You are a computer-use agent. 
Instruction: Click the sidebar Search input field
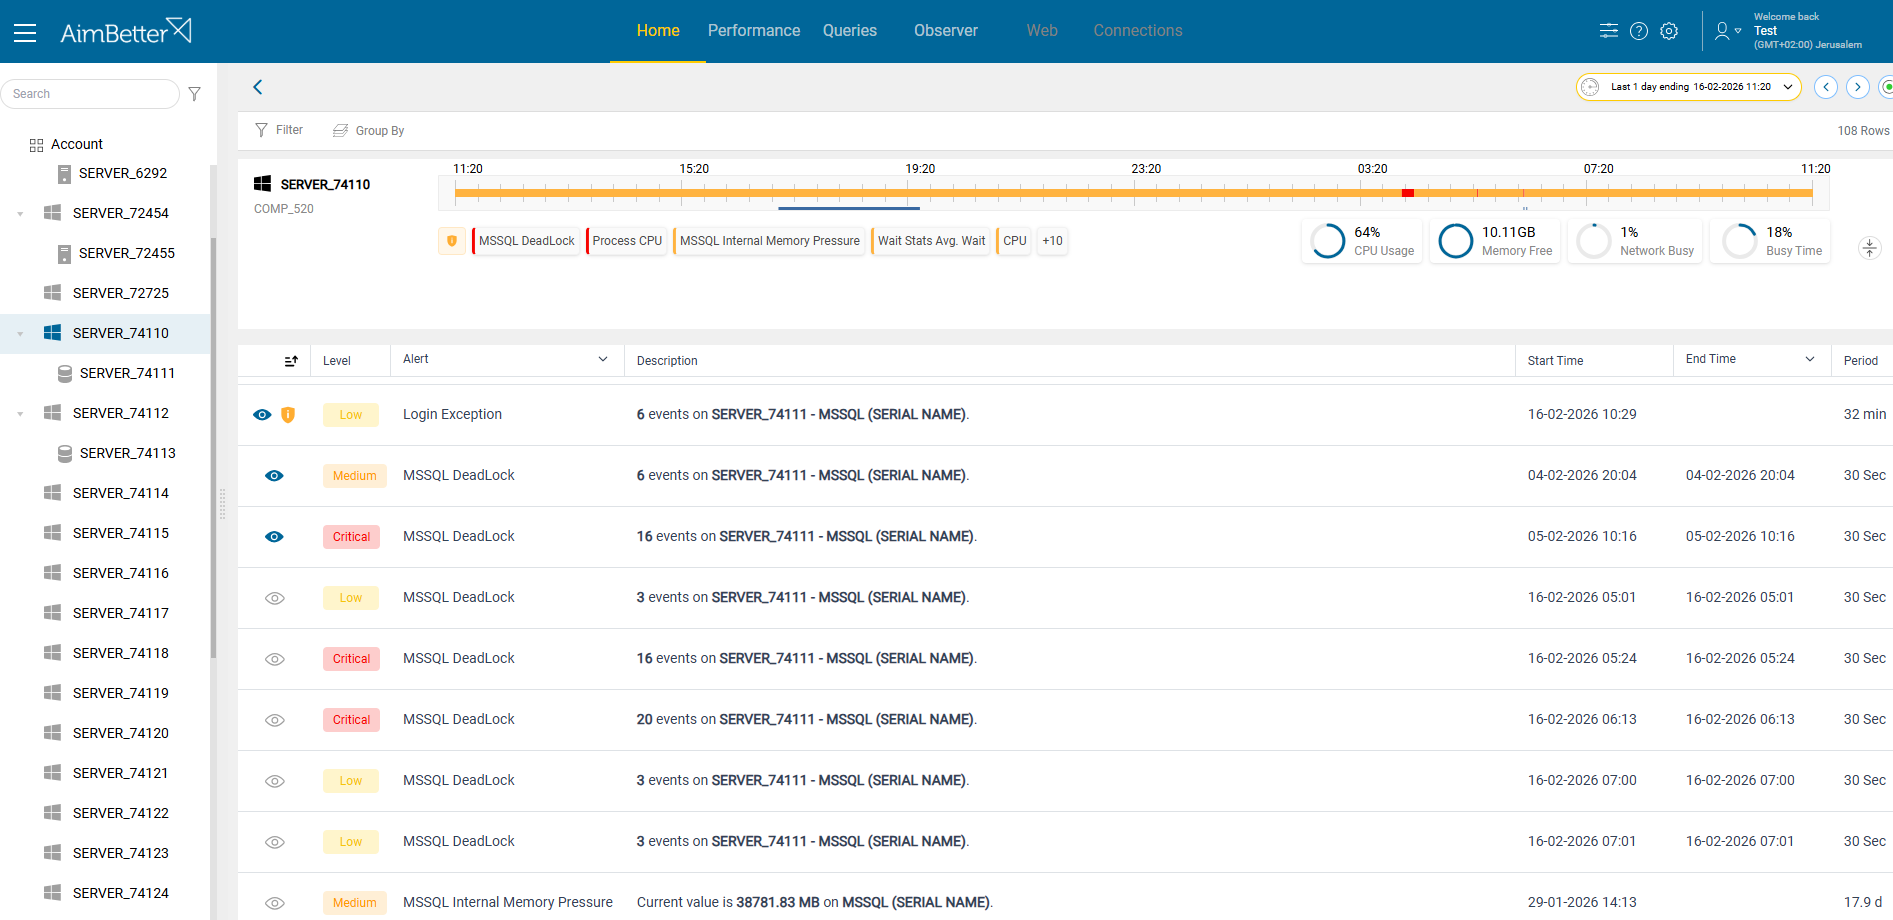click(90, 94)
